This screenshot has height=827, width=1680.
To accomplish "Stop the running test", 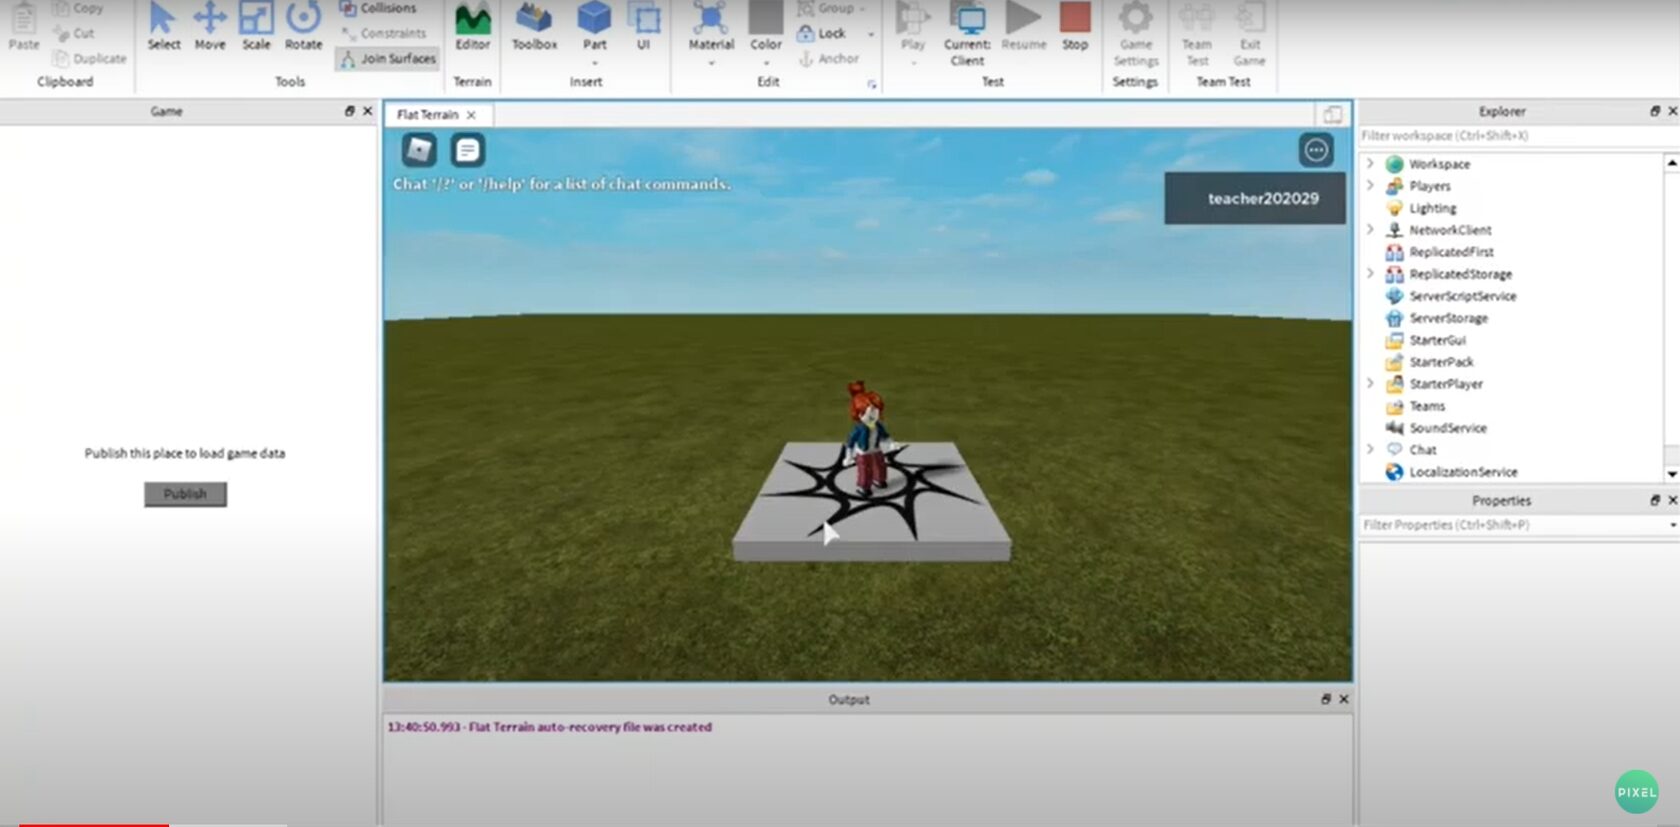I will point(1075,27).
